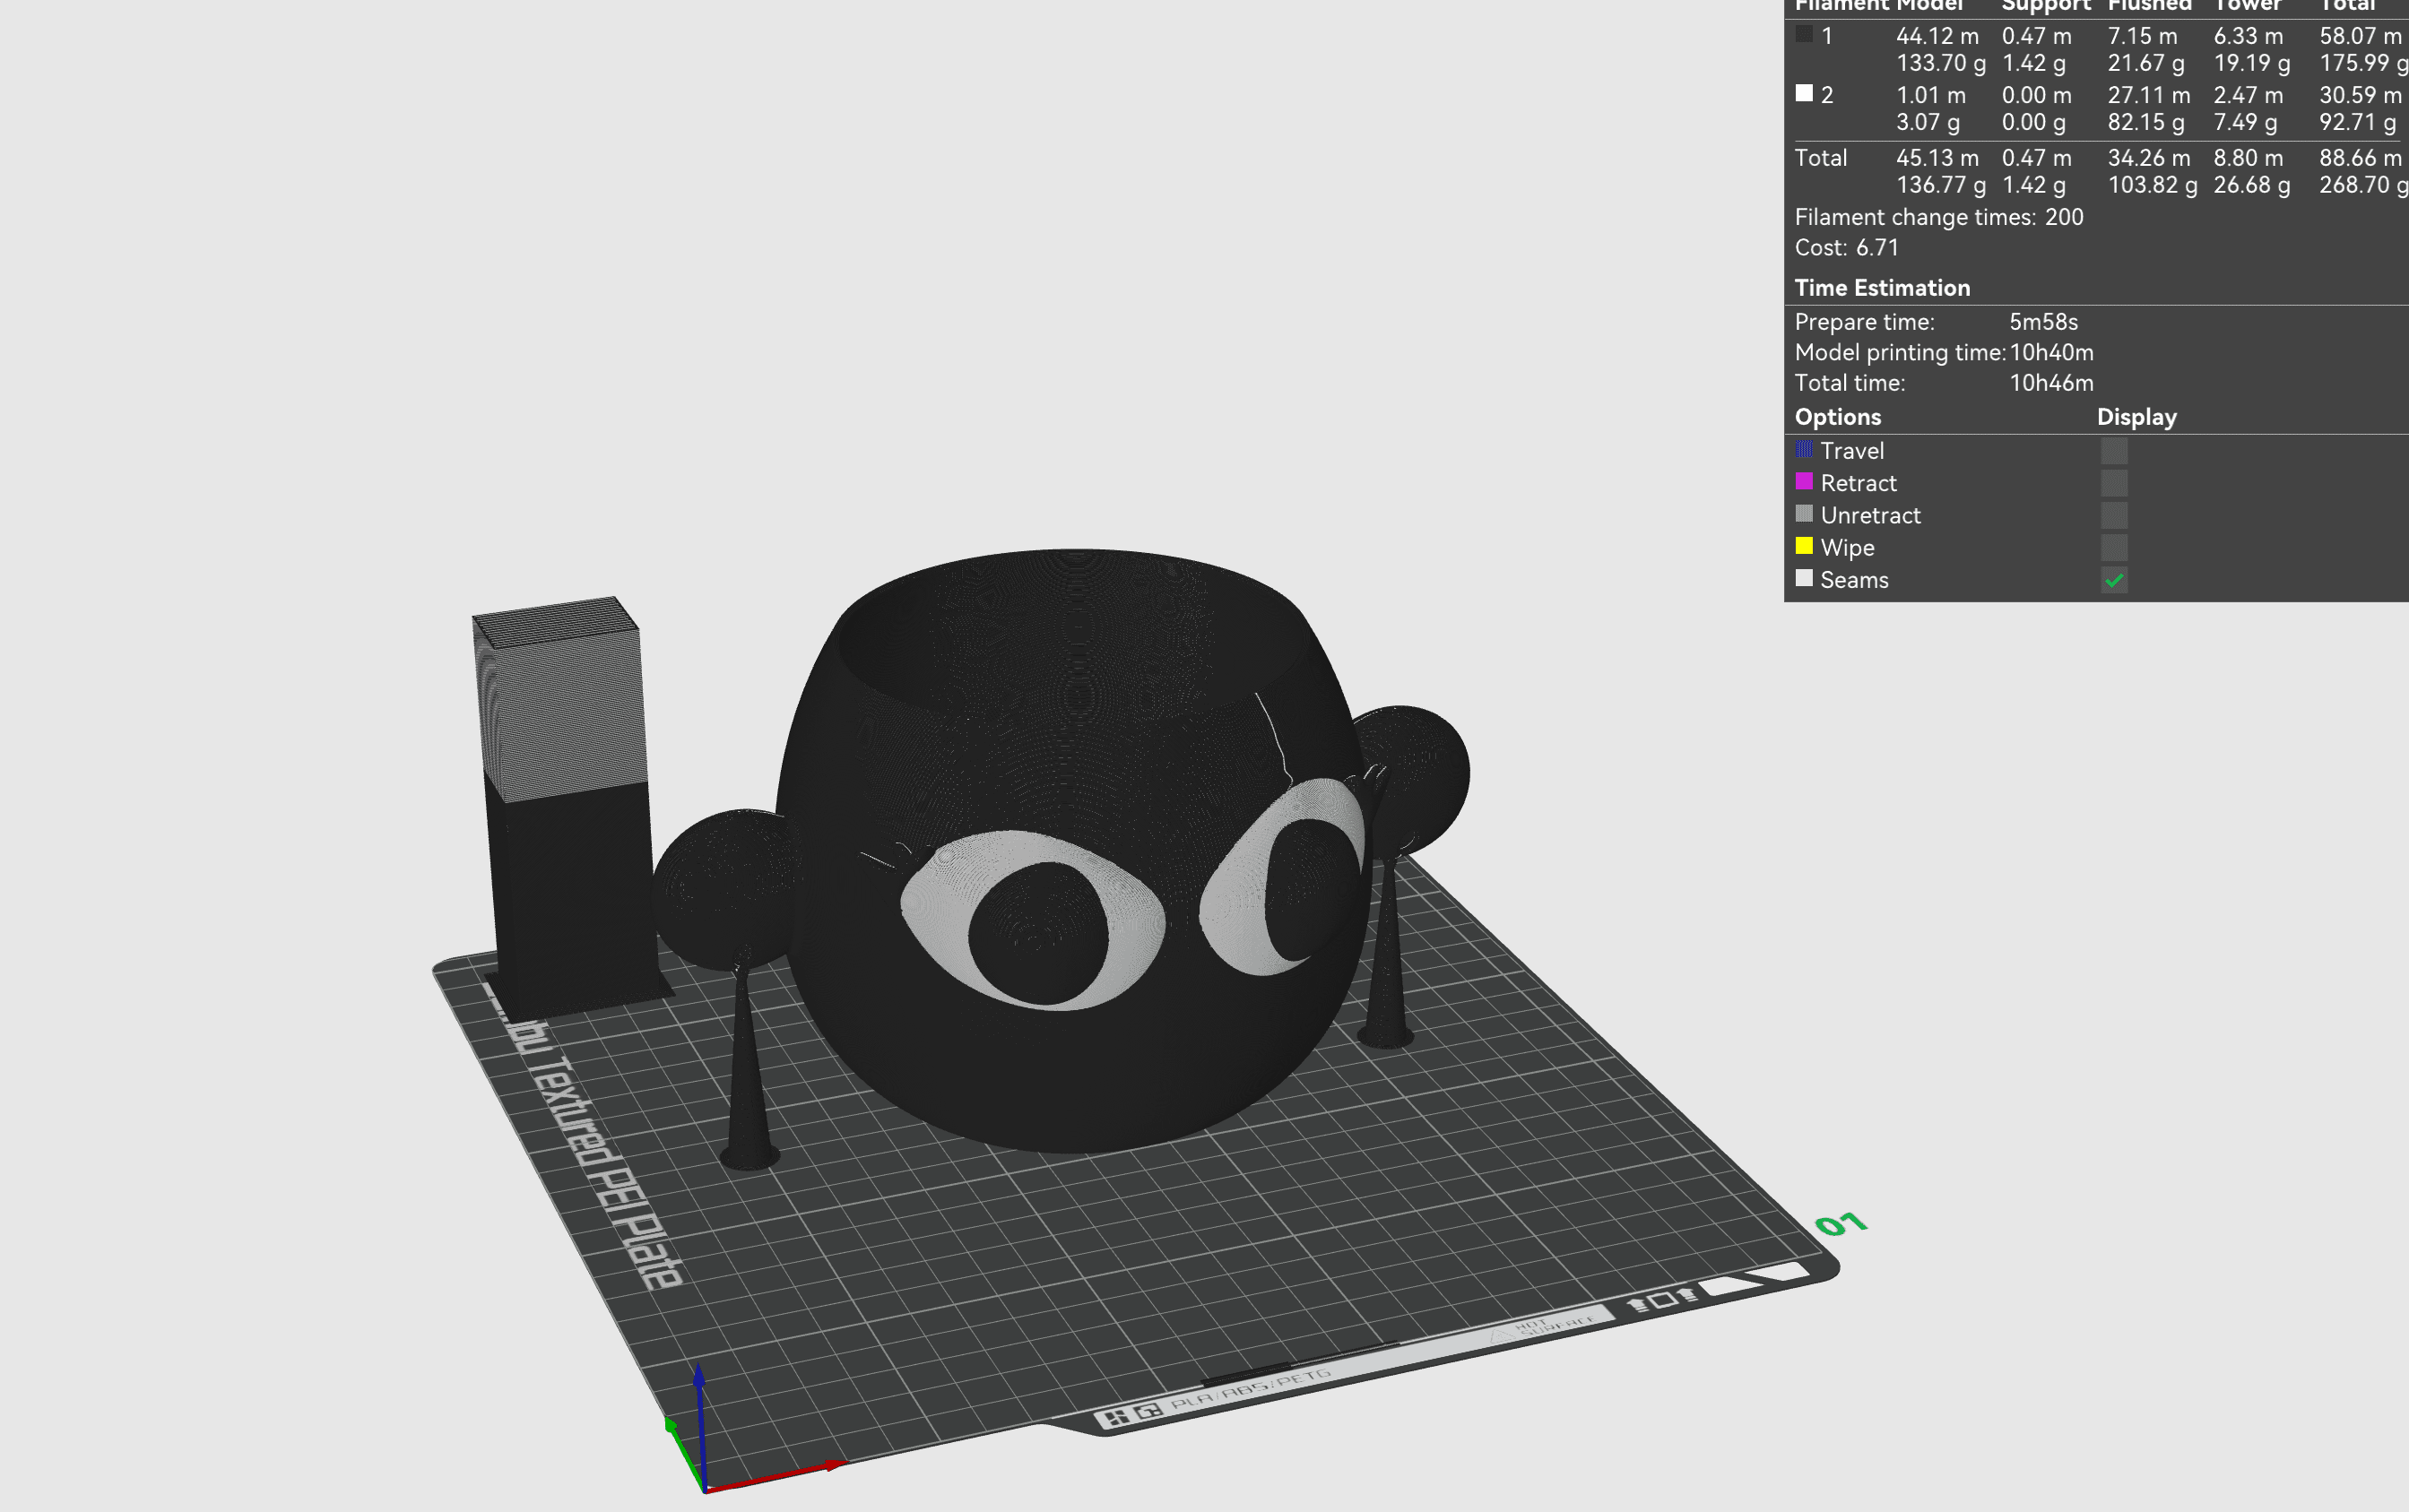Click the 'Options' column heading
This screenshot has width=2409, height=1512.
coord(1838,417)
